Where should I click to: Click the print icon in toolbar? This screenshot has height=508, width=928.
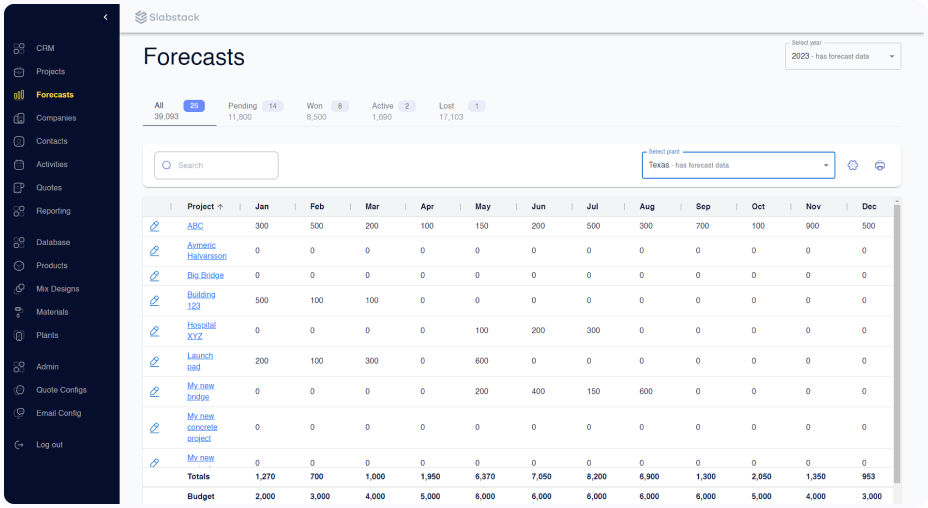880,165
